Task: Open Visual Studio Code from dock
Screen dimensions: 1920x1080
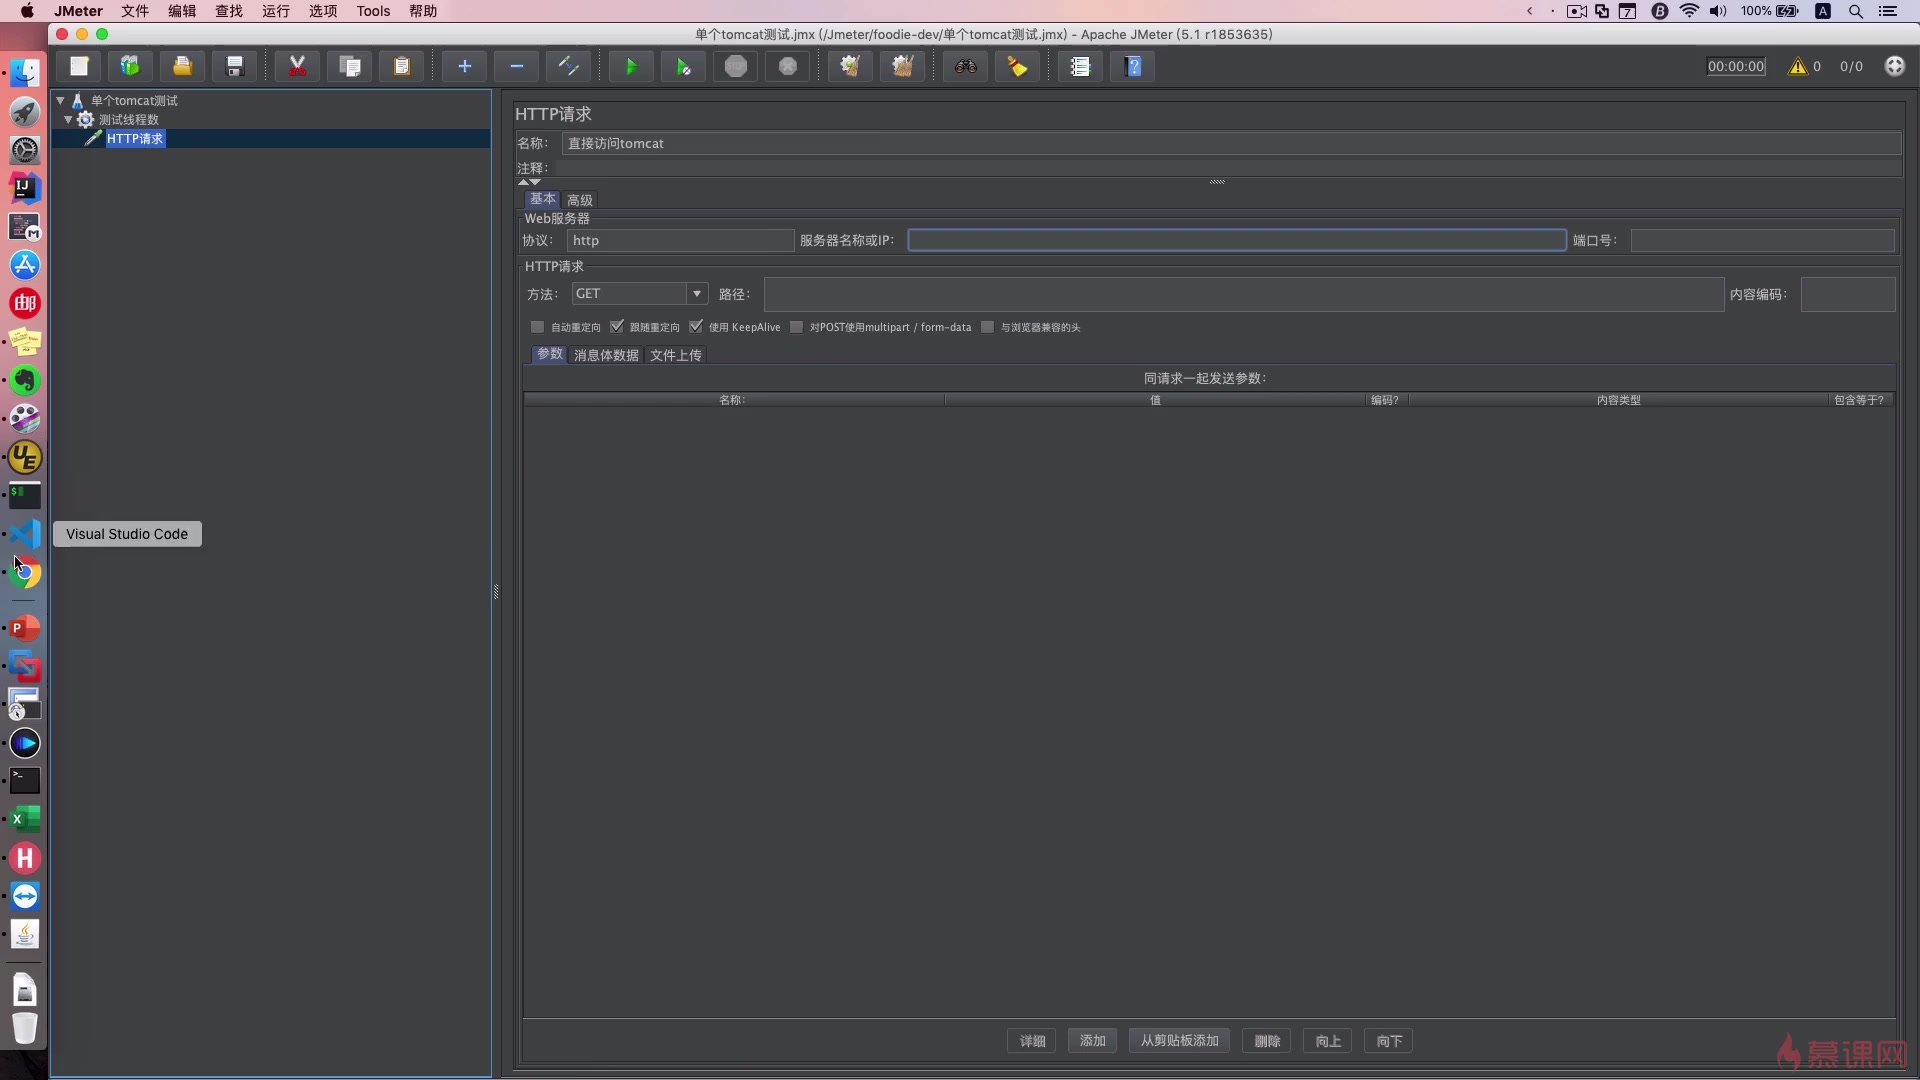Action: click(x=25, y=534)
